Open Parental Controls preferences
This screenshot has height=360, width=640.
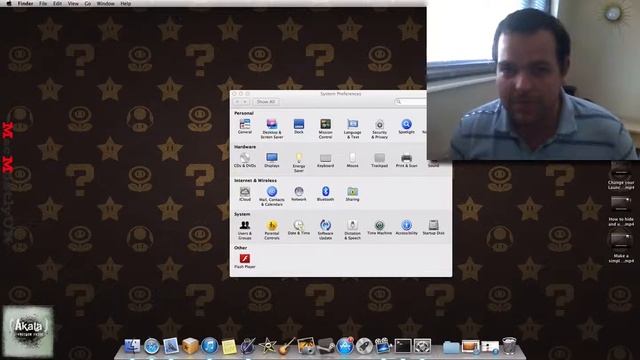point(272,229)
